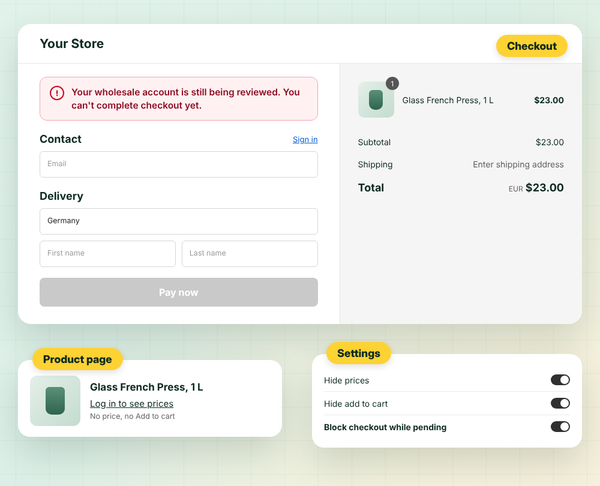This screenshot has height=486, width=600.
Task: Click the red alert icon in warning banner
Action: (x=57, y=93)
